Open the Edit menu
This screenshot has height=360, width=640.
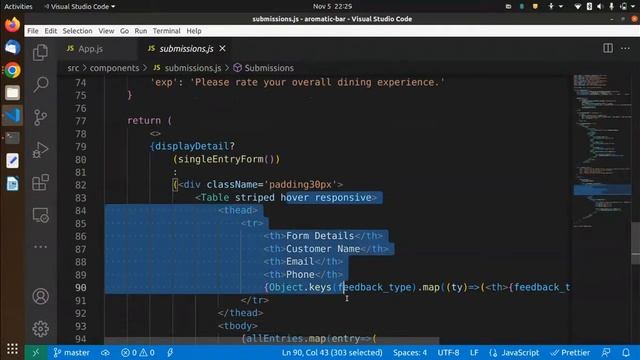(51, 31)
